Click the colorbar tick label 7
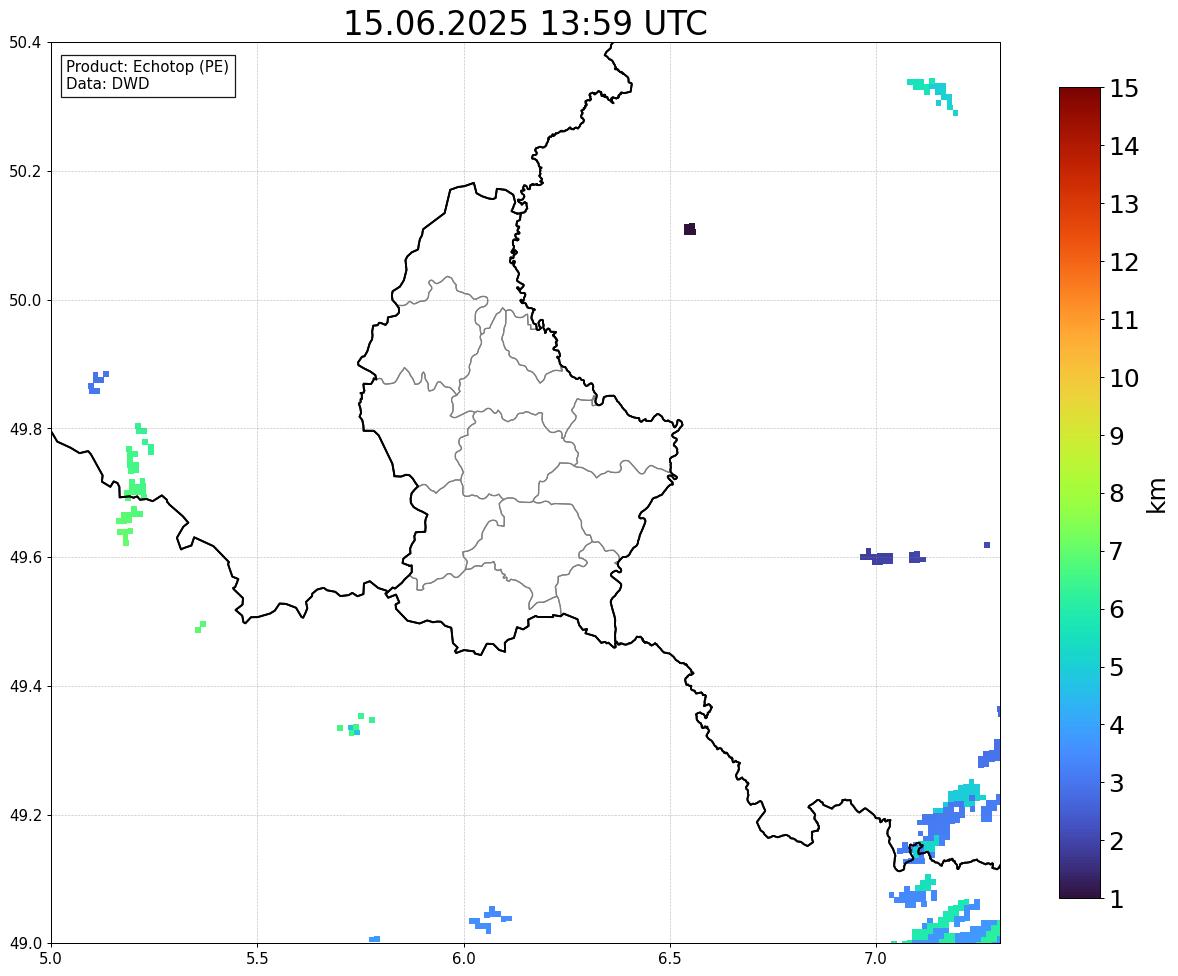Viewport: 1178px width, 976px height. (1117, 551)
